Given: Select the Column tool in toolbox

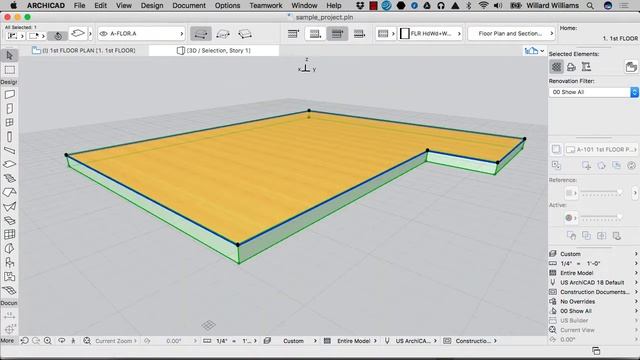Looking at the screenshot, I should click(x=9, y=136).
